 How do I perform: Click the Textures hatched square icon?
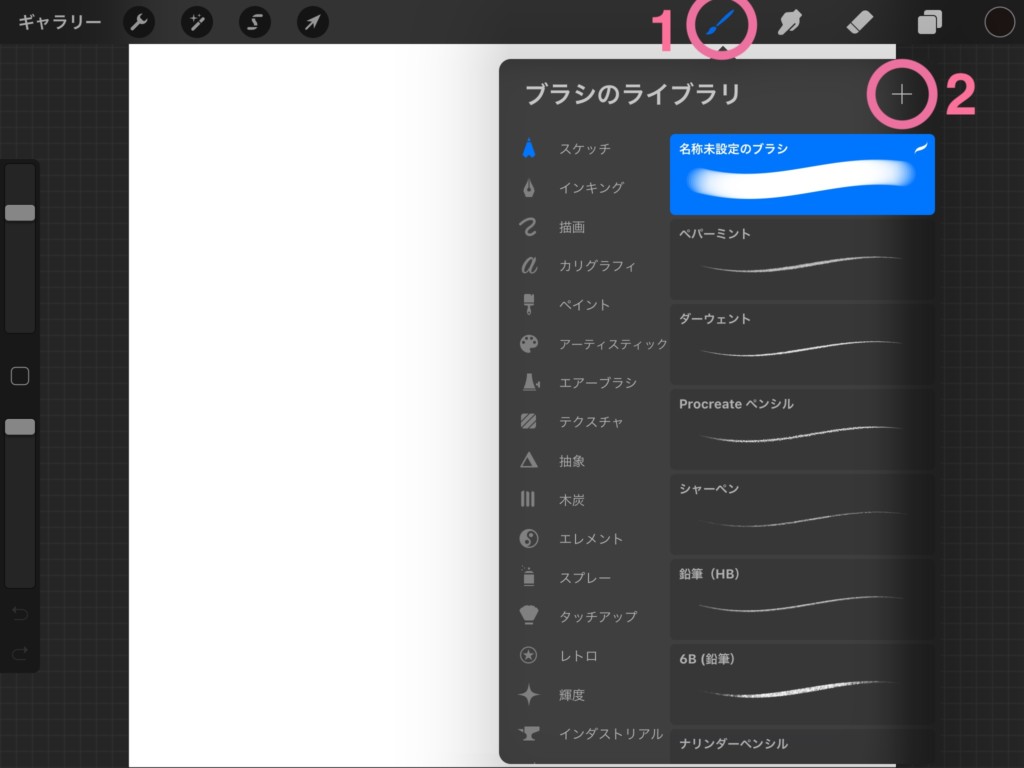click(x=528, y=421)
